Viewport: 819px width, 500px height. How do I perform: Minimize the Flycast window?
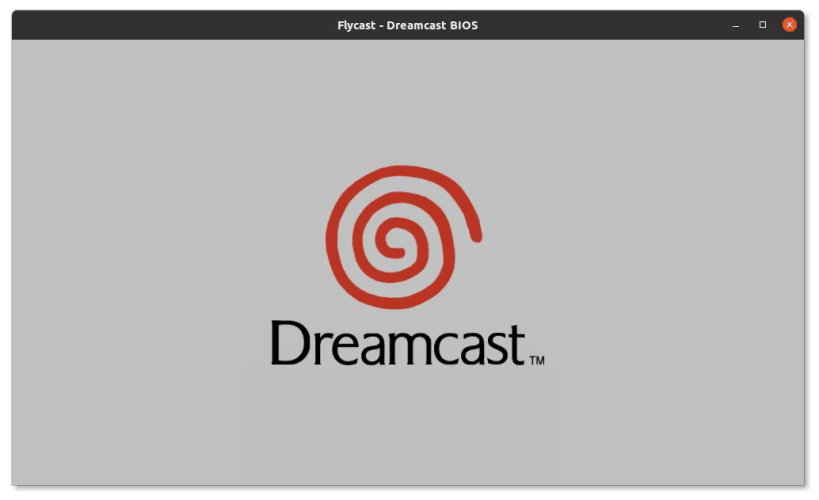[735, 25]
